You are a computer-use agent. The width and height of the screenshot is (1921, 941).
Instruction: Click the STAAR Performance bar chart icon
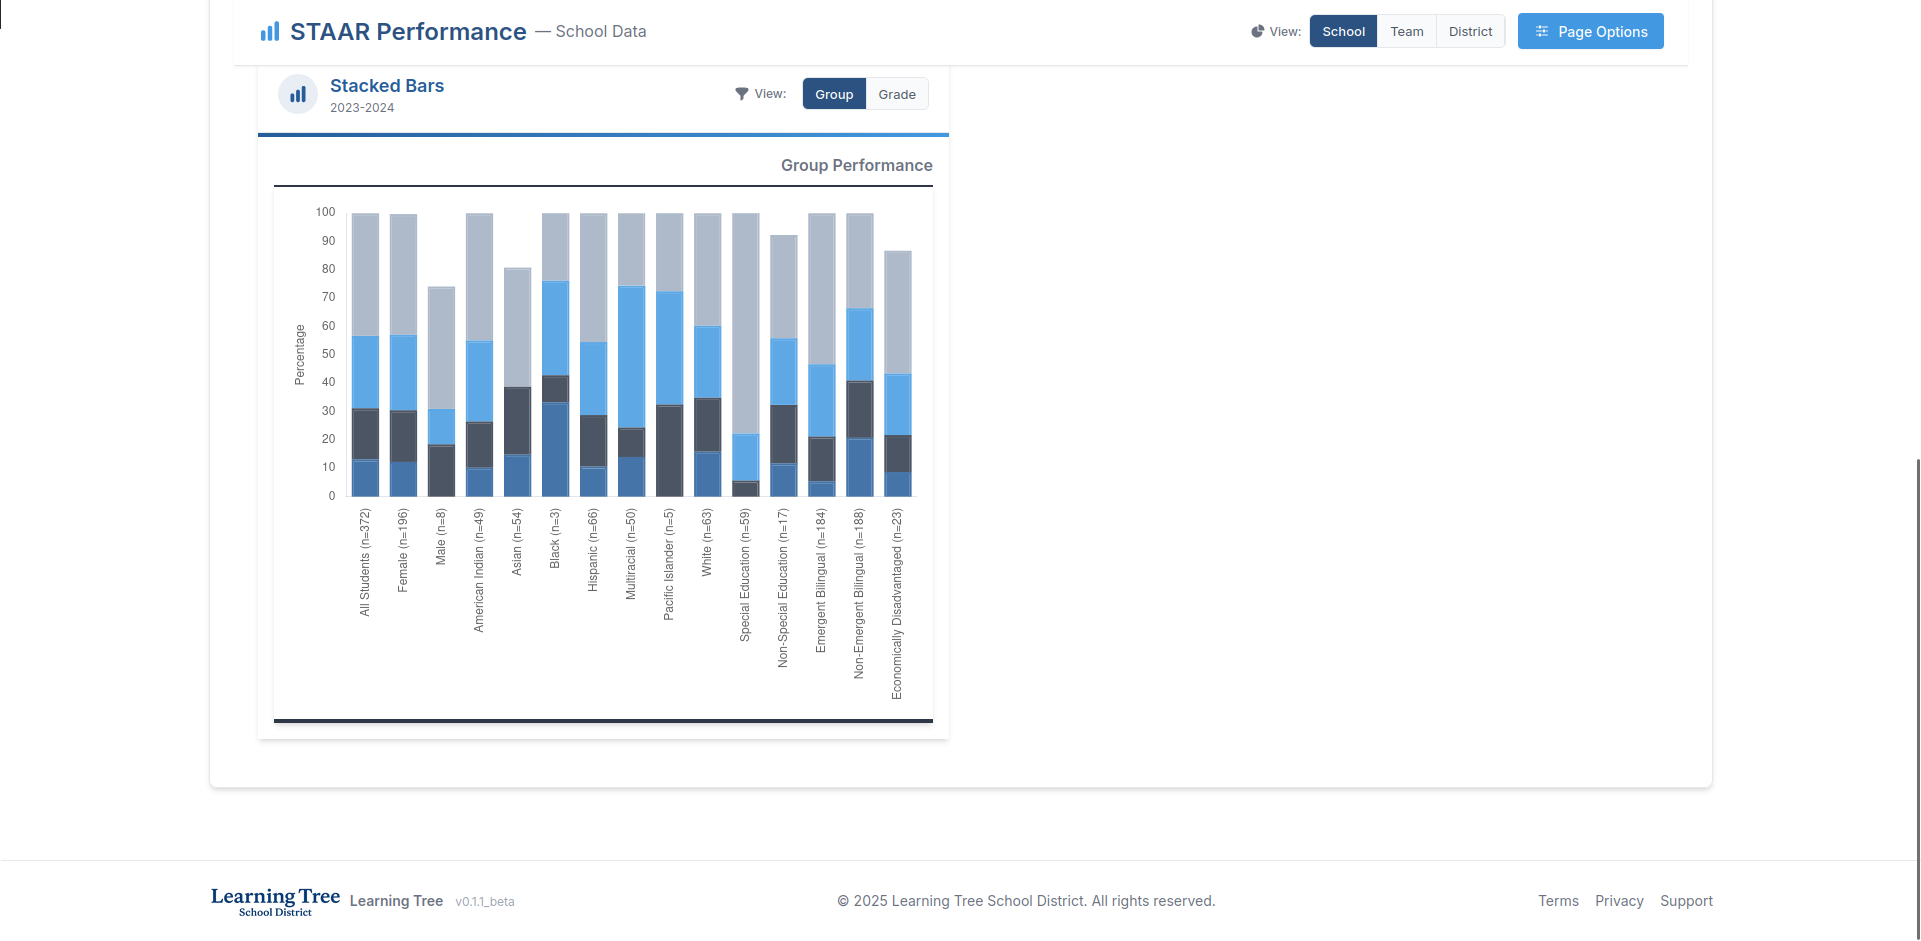[270, 32]
